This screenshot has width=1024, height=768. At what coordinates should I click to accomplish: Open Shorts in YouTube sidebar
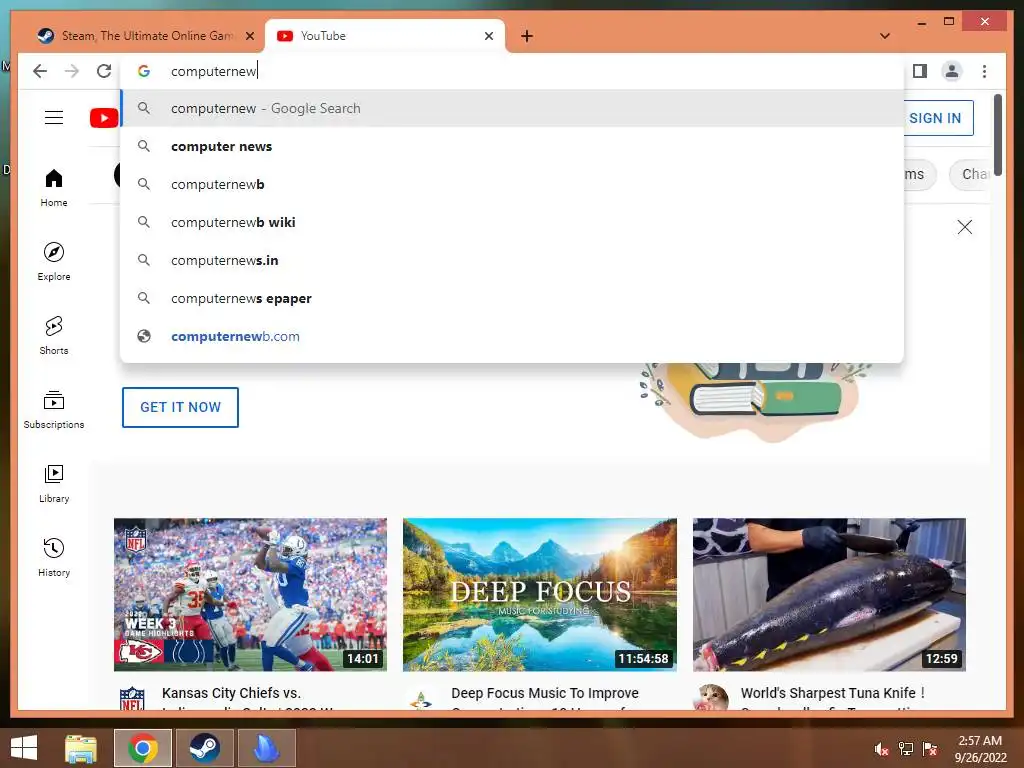tap(54, 336)
